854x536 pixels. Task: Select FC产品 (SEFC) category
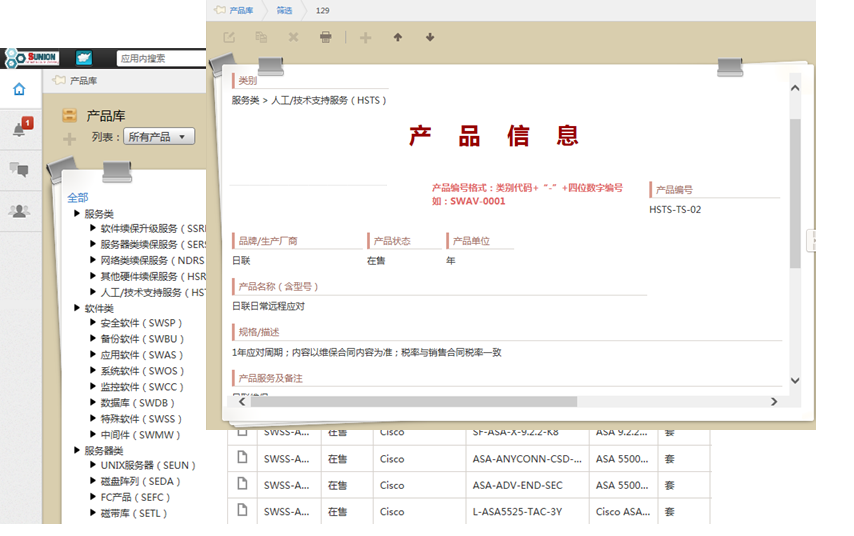[135, 497]
